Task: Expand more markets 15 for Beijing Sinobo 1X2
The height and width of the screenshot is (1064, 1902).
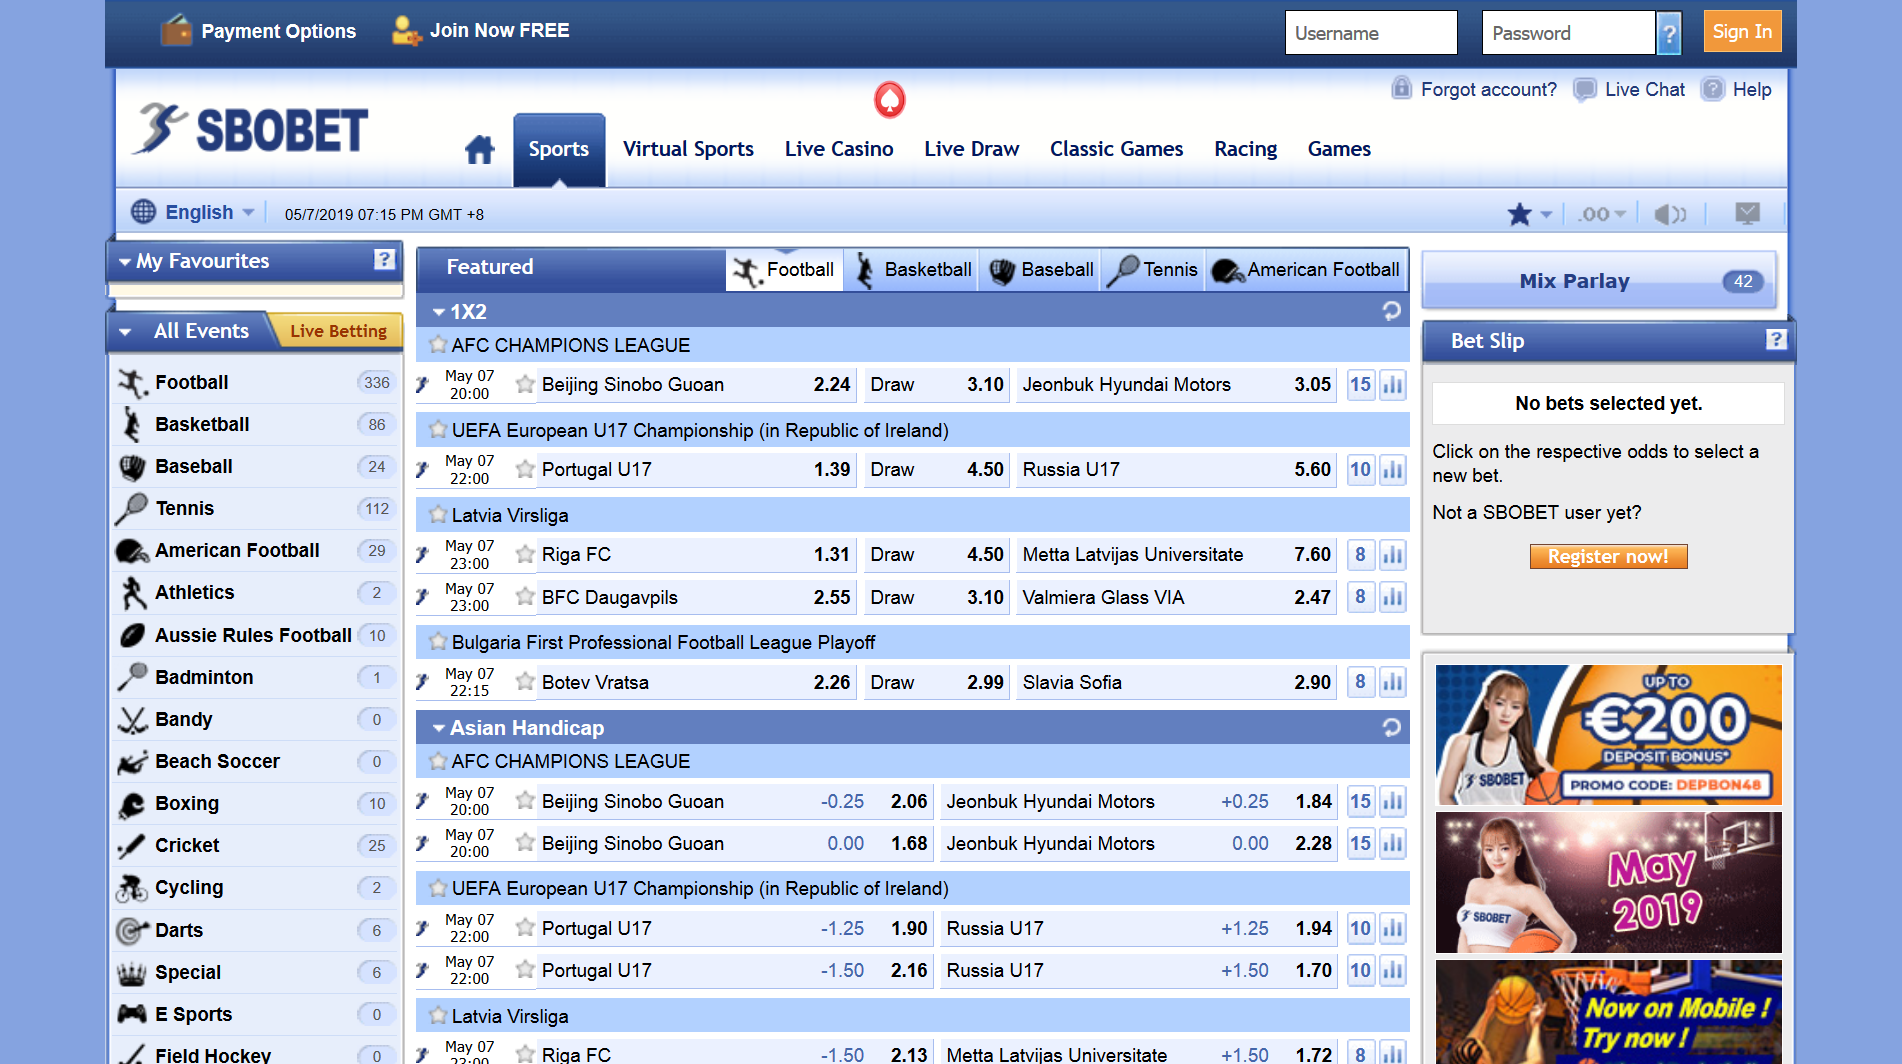Action: tap(1360, 385)
